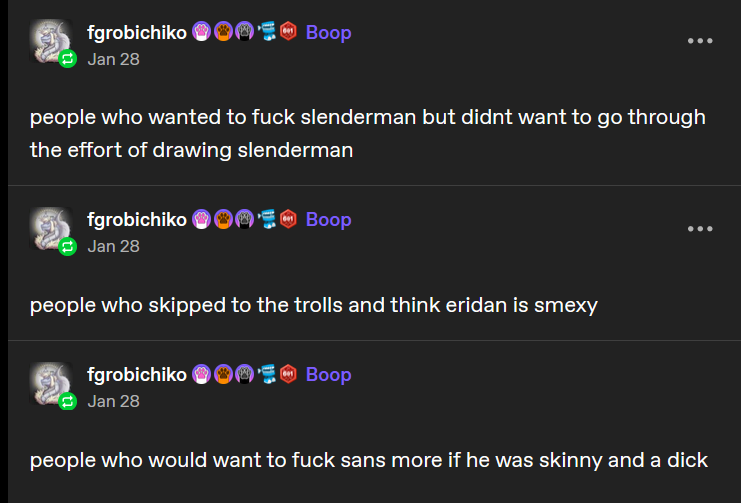Click green reblog icon on the slenderman post avatar
Image resolution: width=741 pixels, height=503 pixels.
68,59
